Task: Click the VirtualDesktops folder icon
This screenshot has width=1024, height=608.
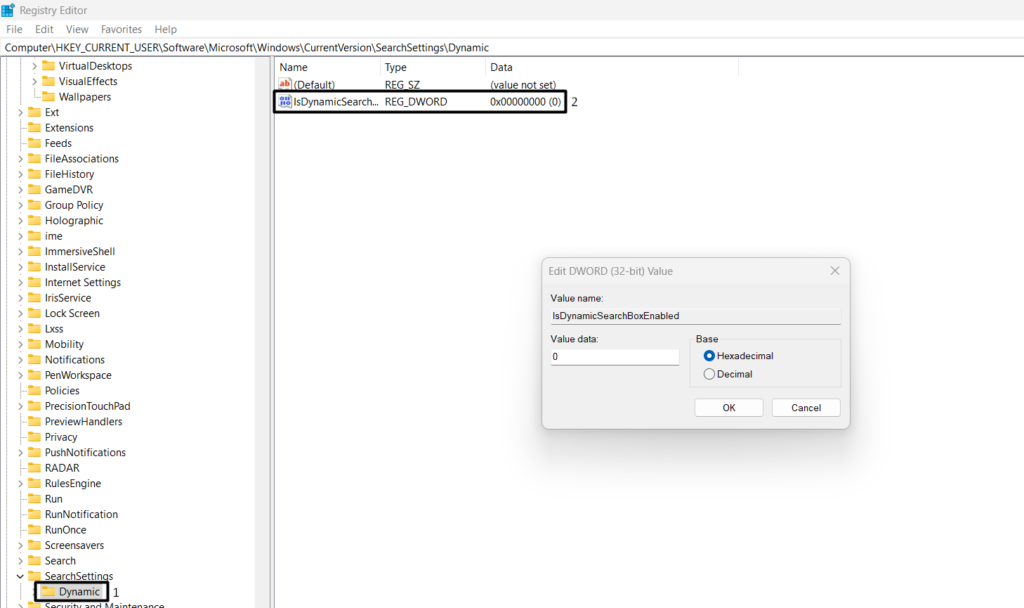Action: 48,65
